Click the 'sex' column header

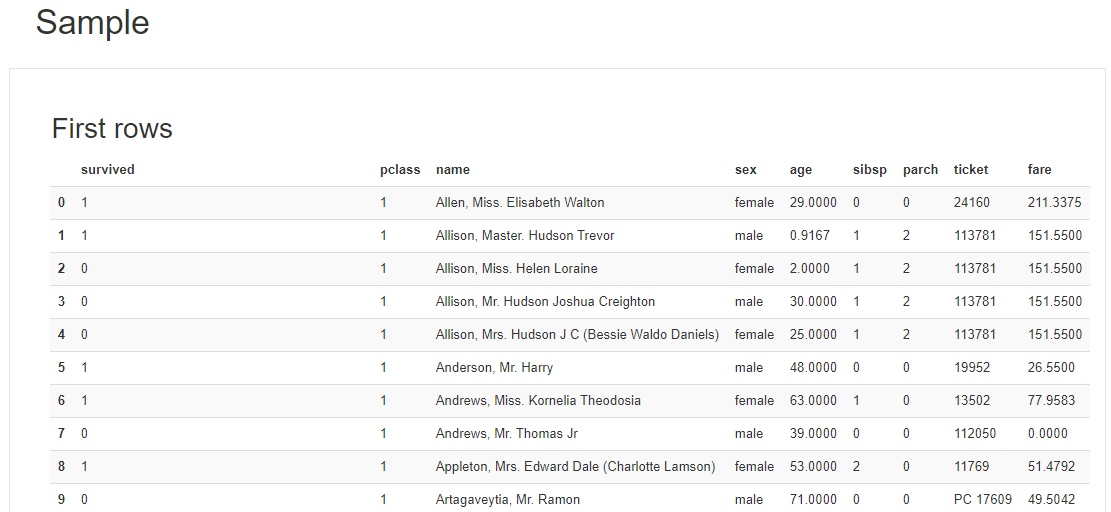pyautogui.click(x=745, y=170)
